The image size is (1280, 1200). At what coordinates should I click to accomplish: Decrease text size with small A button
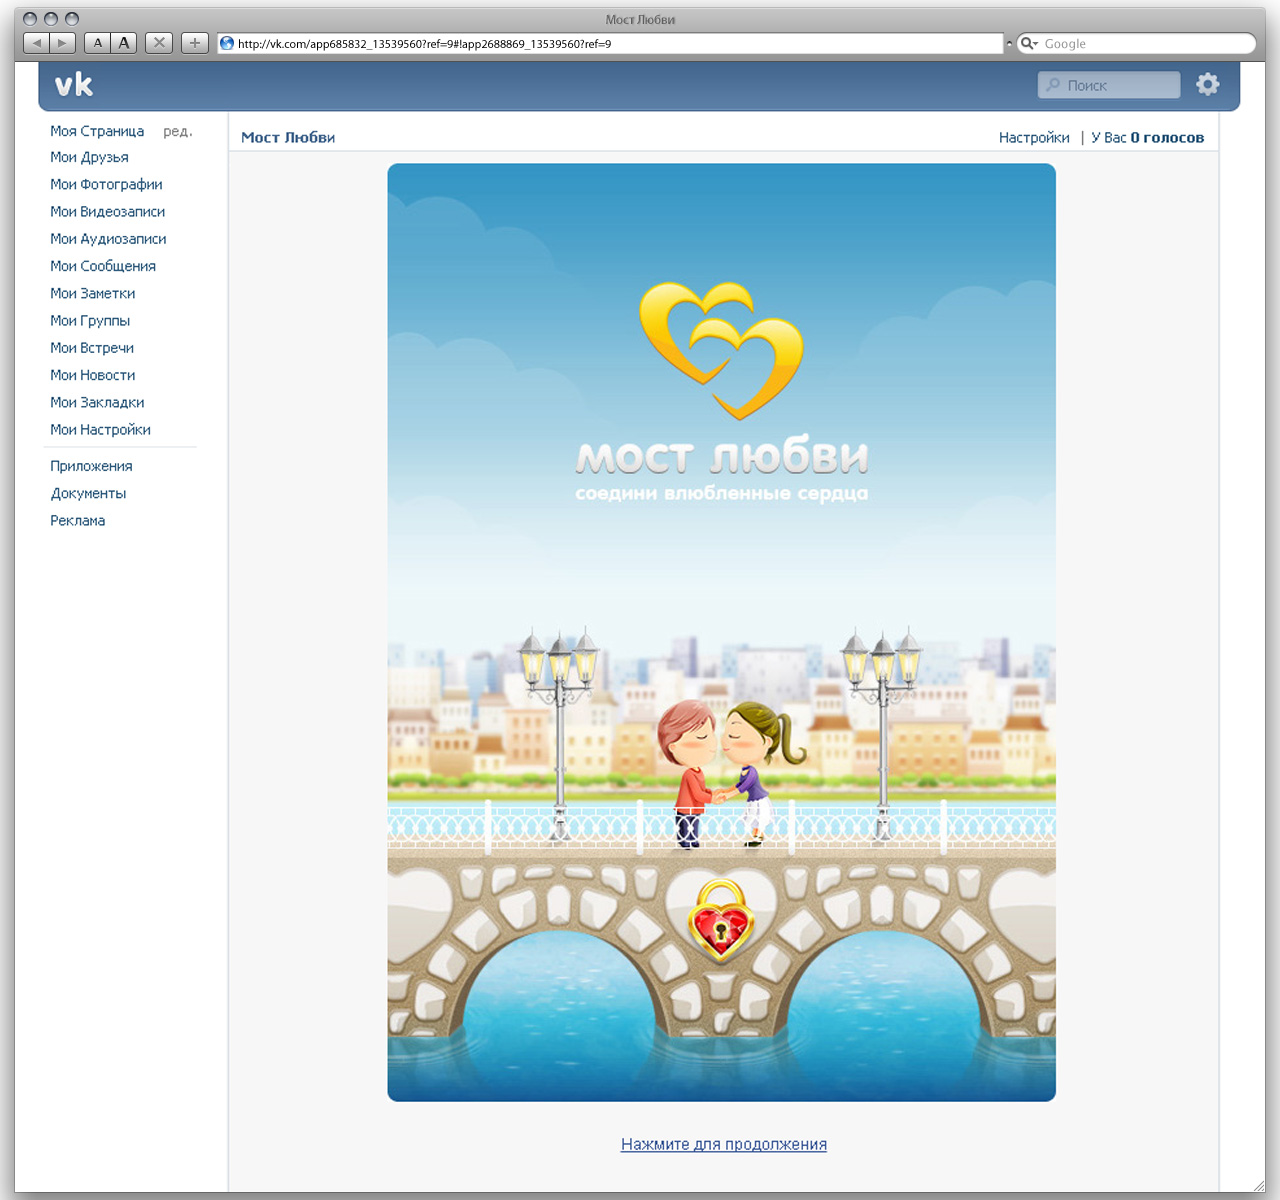(97, 43)
